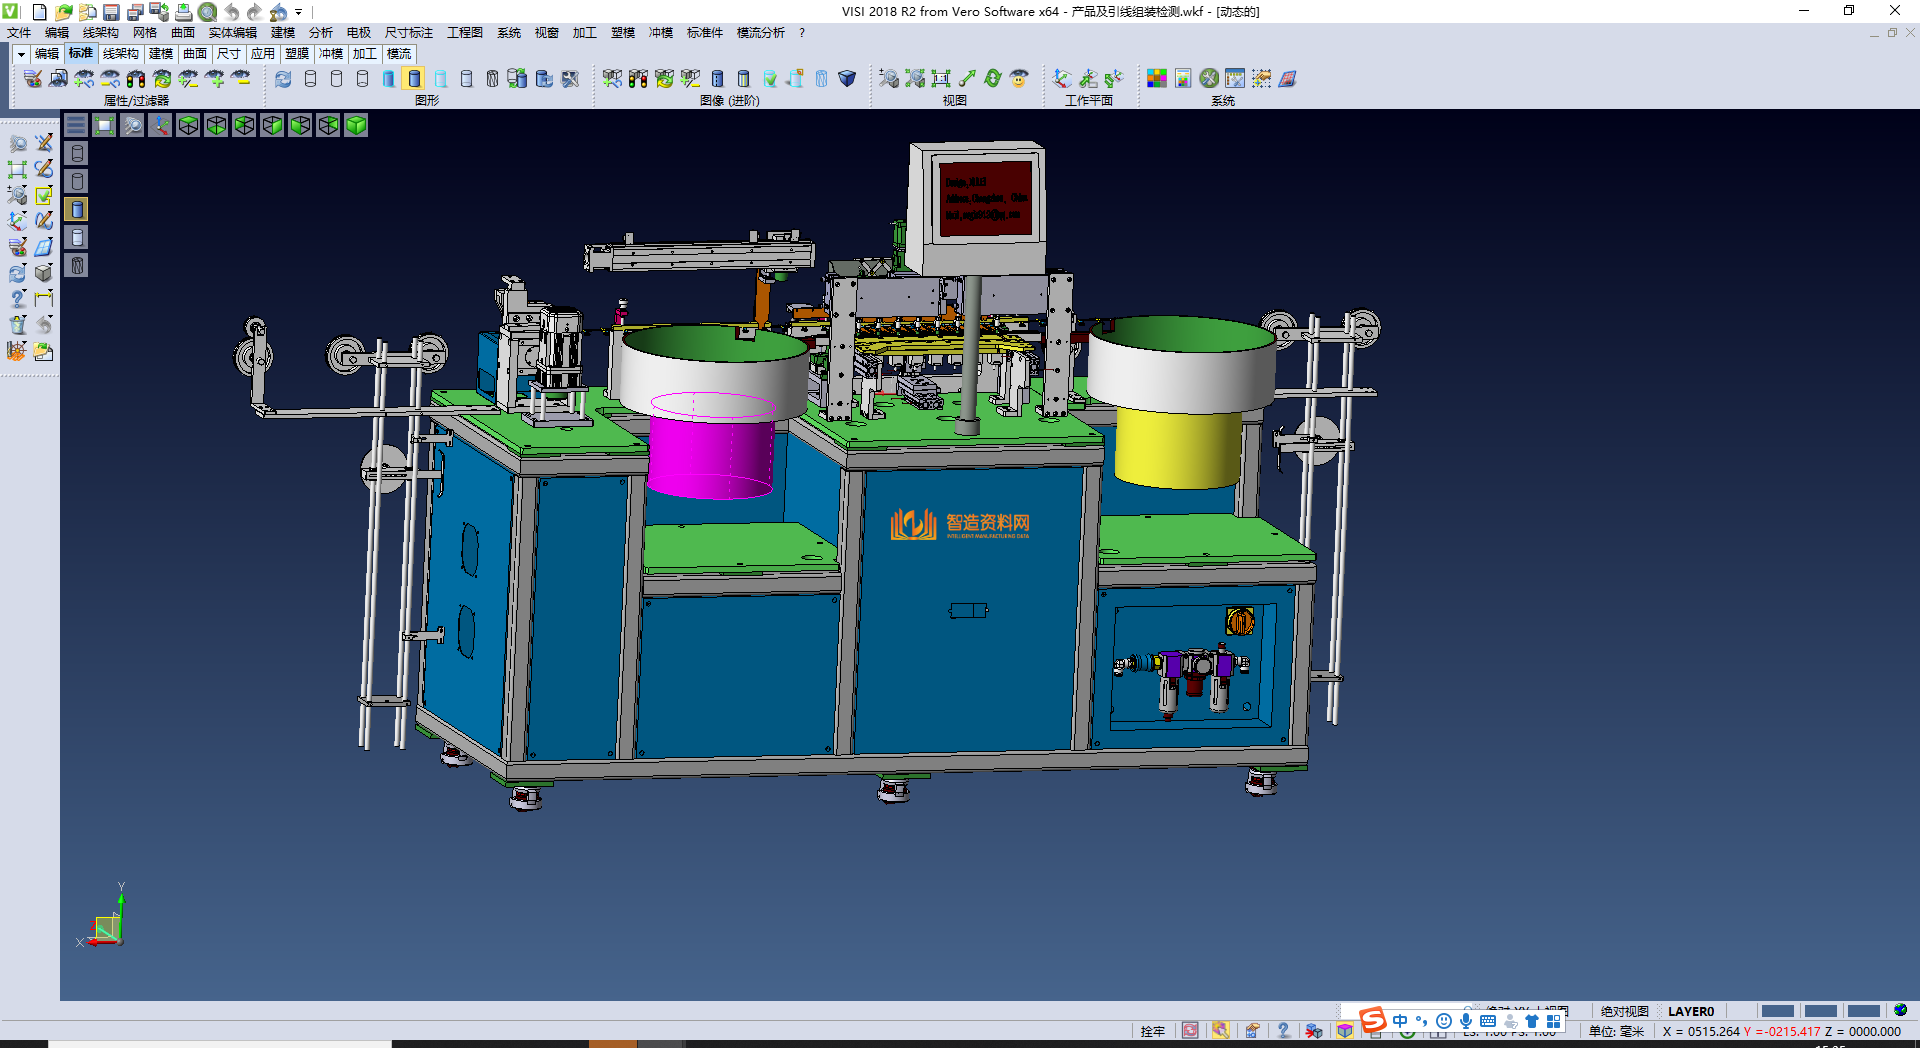Click the traffic light filter icon
The image size is (1920, 1048).
[136, 78]
